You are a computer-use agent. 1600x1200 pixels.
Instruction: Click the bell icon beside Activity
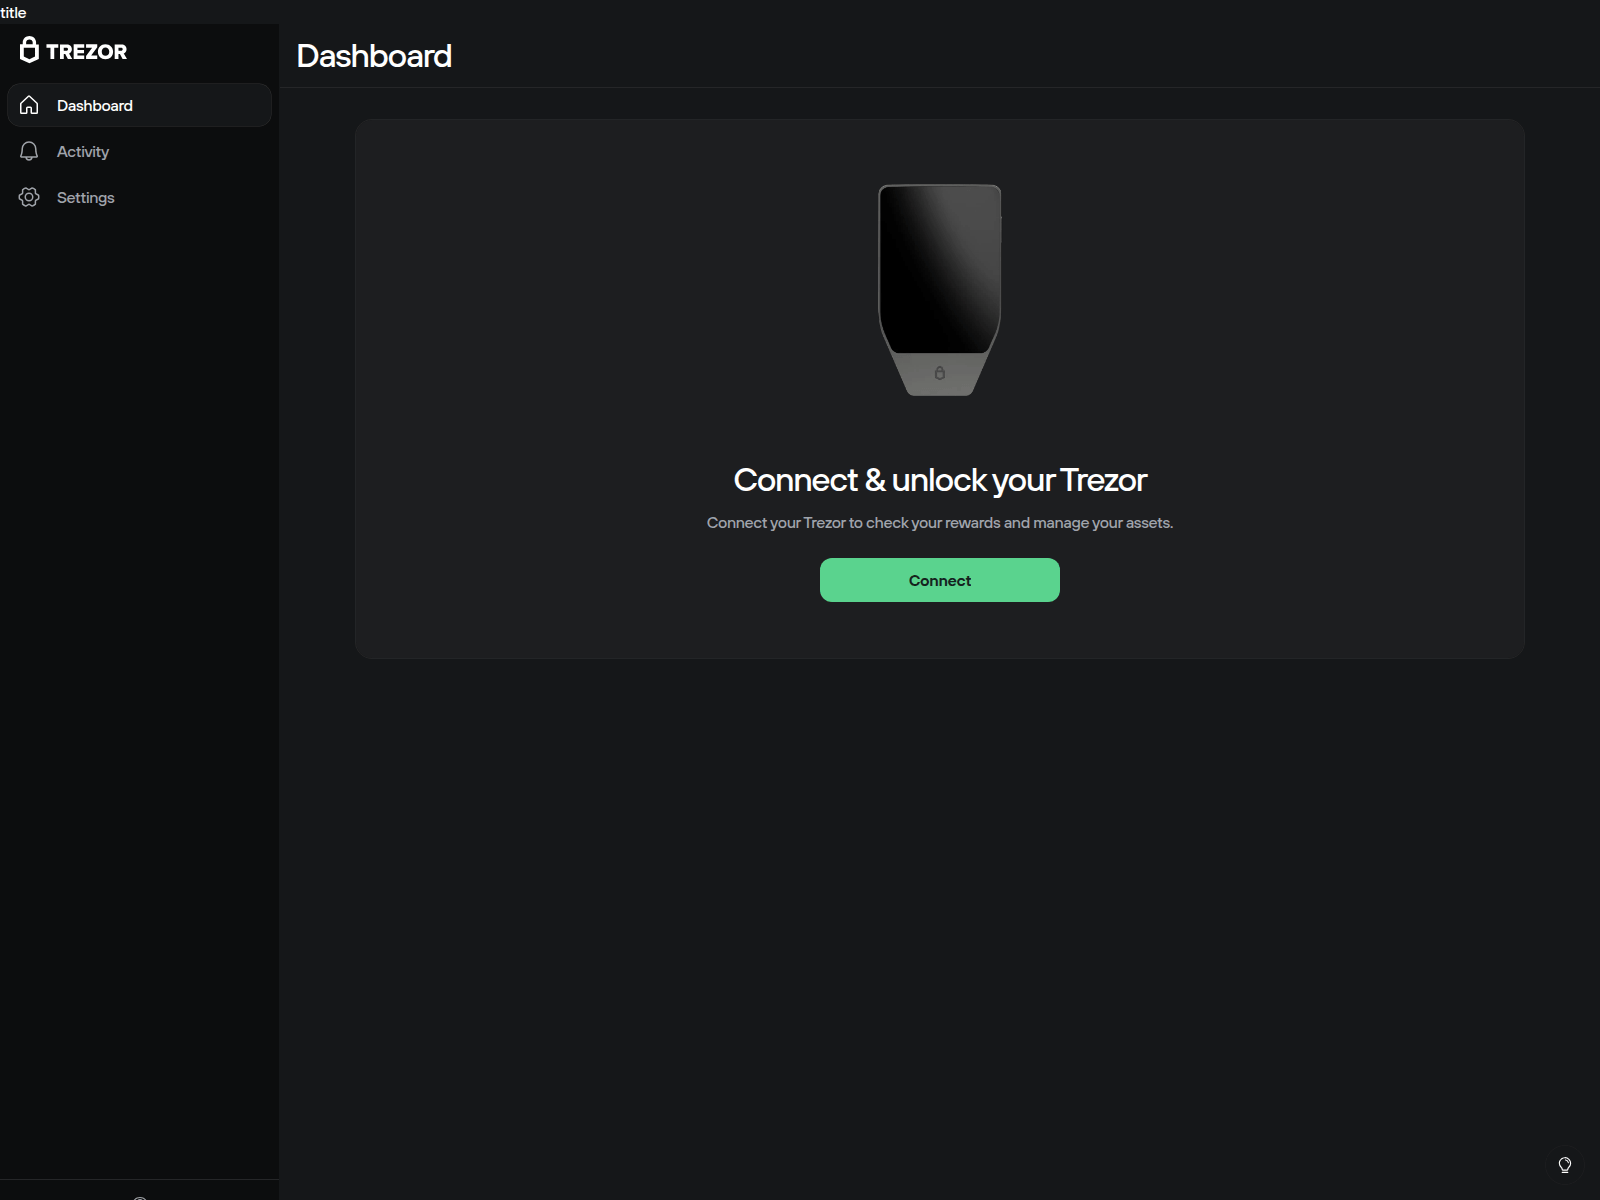pyautogui.click(x=29, y=151)
